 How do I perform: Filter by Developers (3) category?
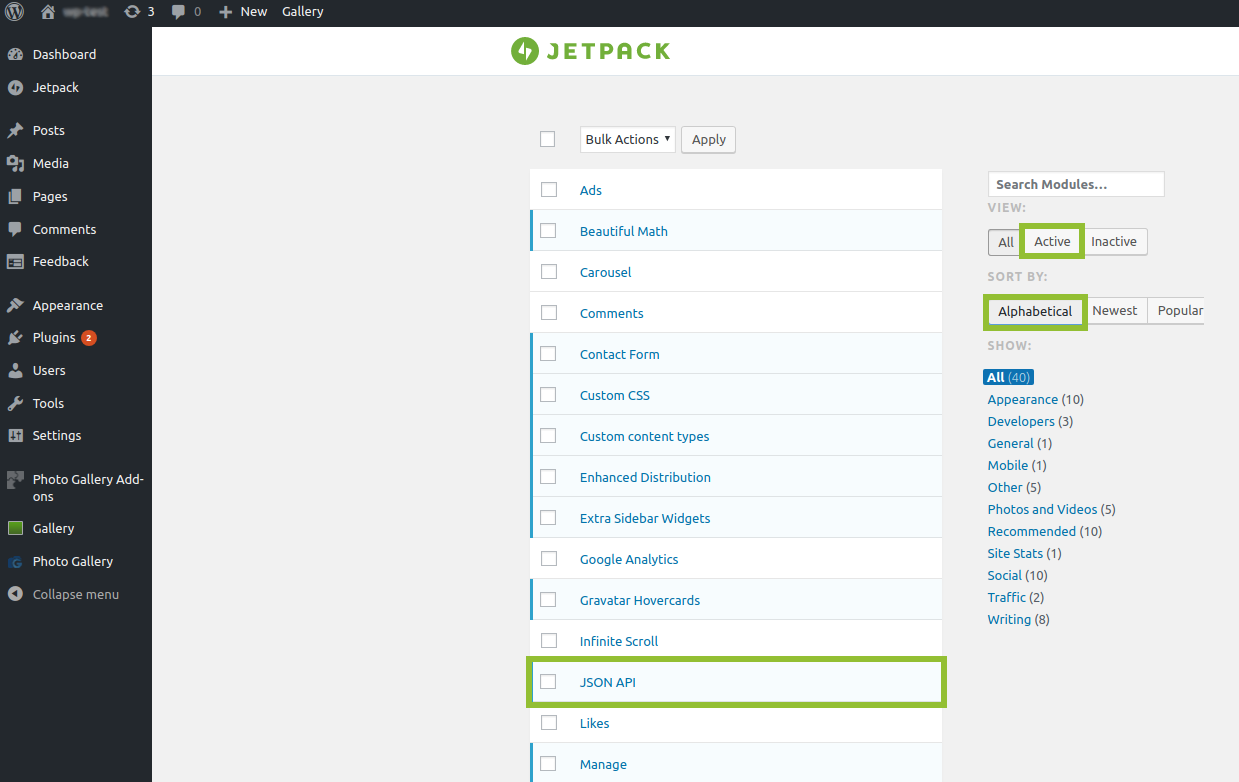pos(1031,421)
